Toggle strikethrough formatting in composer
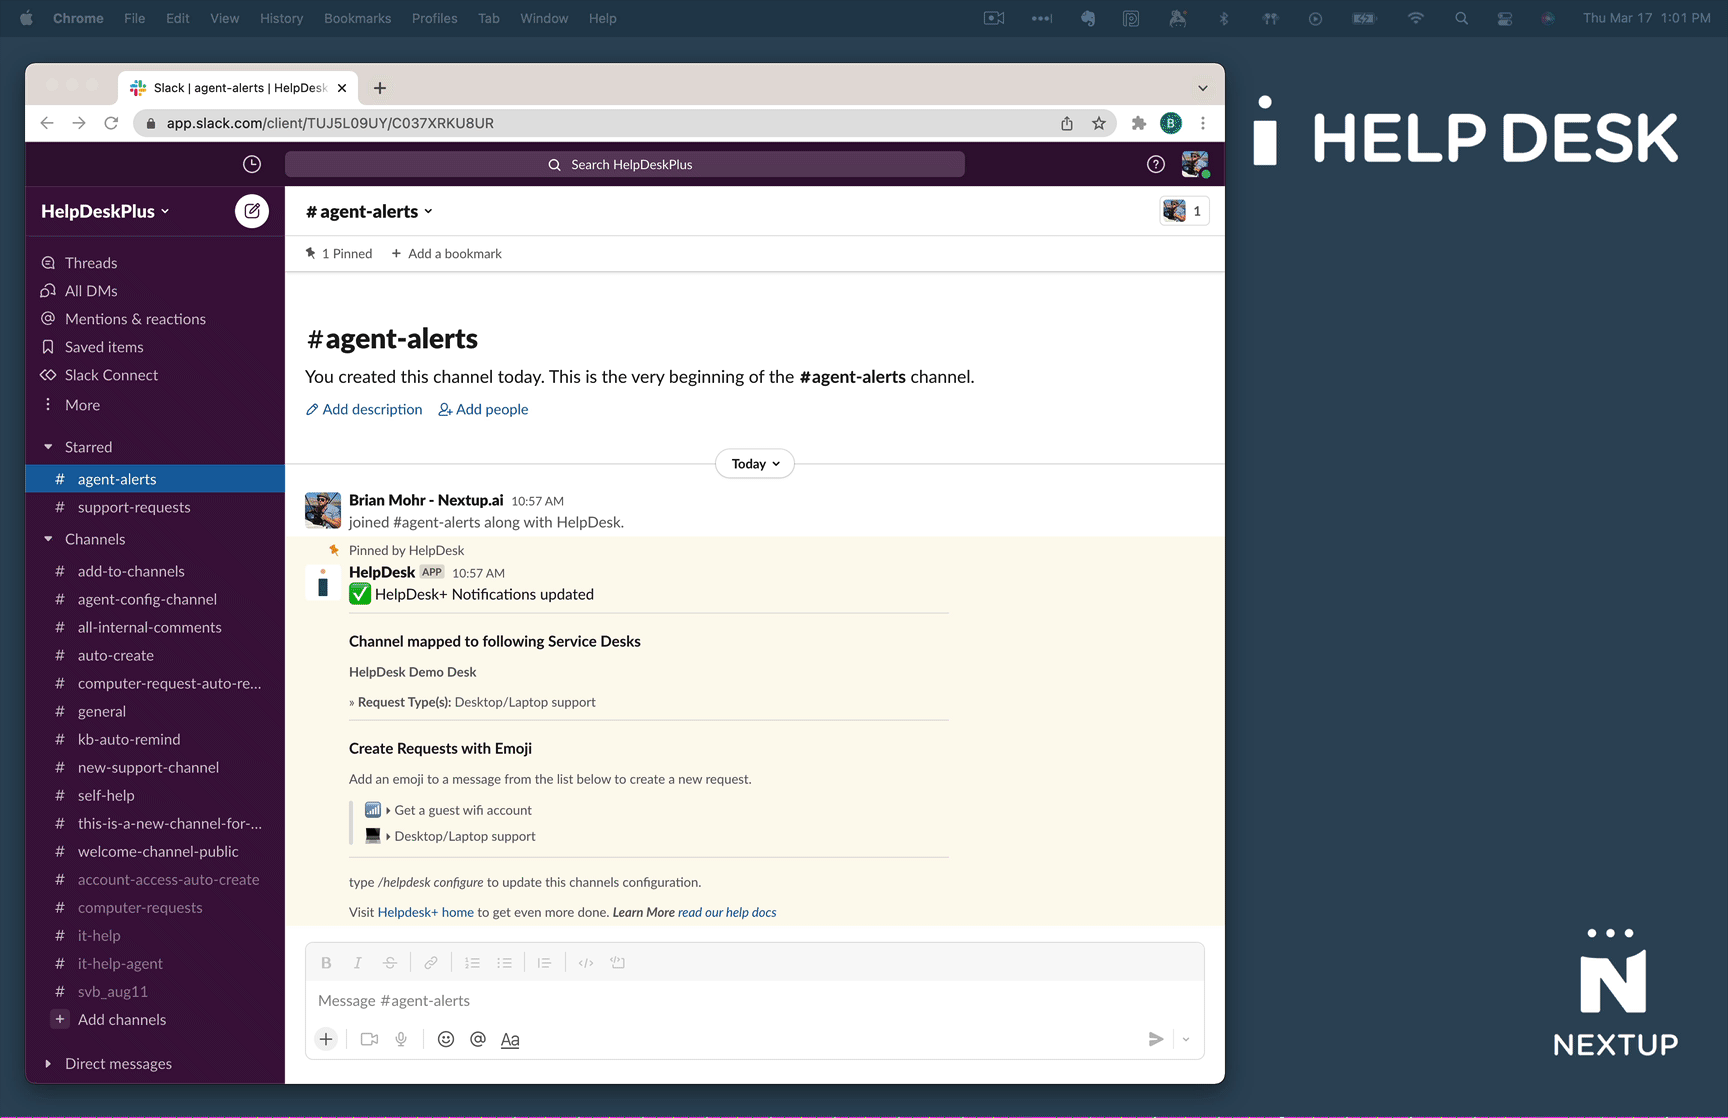 (x=390, y=963)
